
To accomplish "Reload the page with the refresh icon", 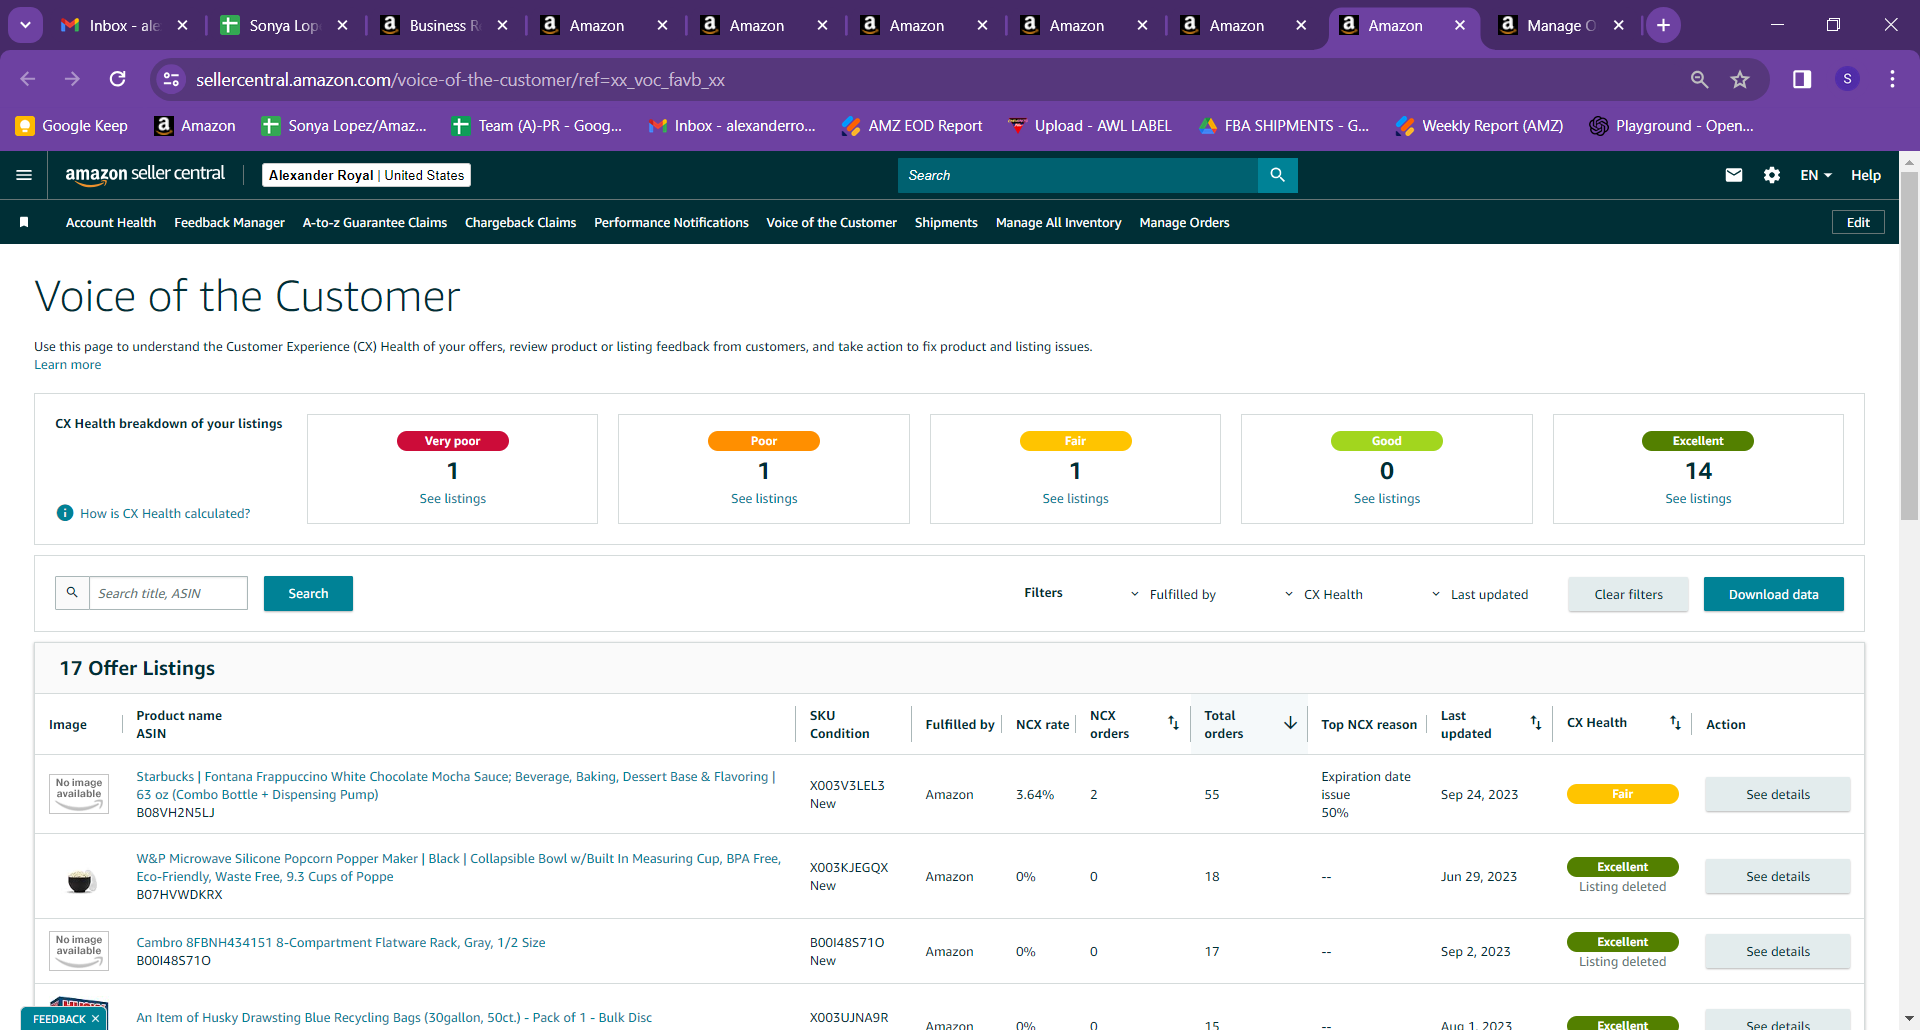I will tap(118, 79).
